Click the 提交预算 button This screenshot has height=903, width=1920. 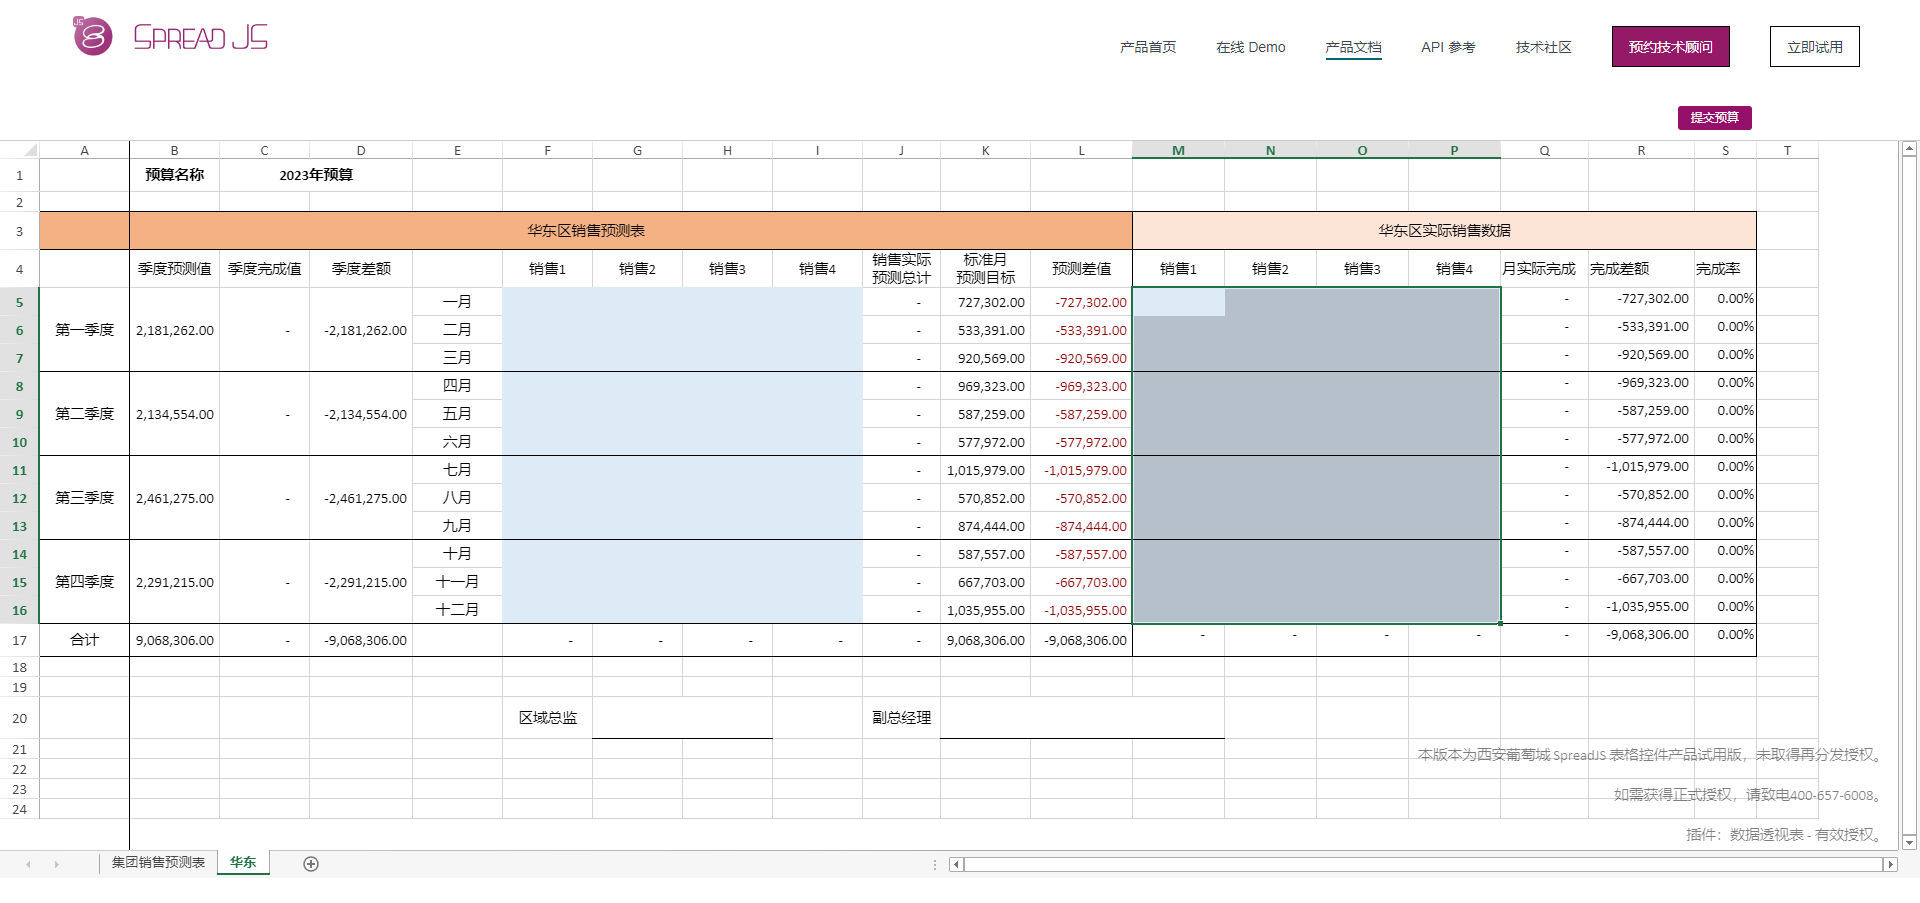click(1714, 117)
